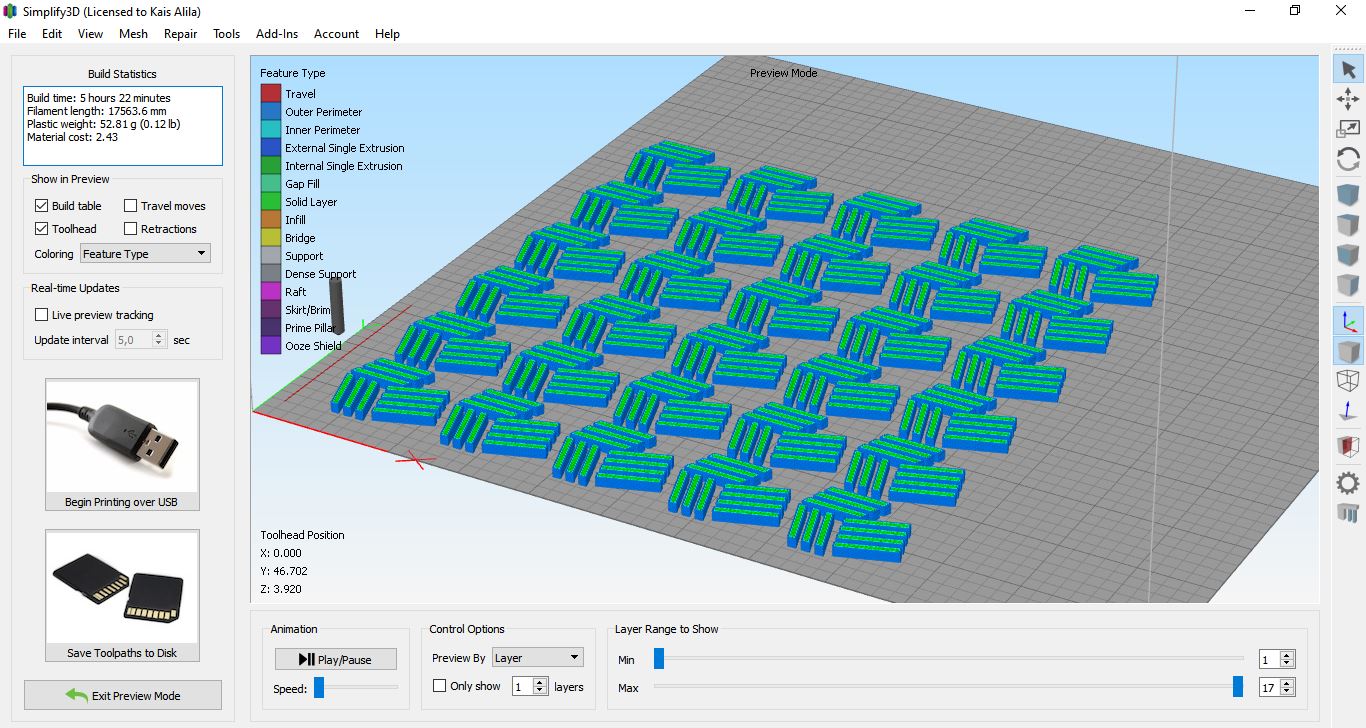1366x728 pixels.
Task: Click the Max layer number field
Action: point(1270,688)
